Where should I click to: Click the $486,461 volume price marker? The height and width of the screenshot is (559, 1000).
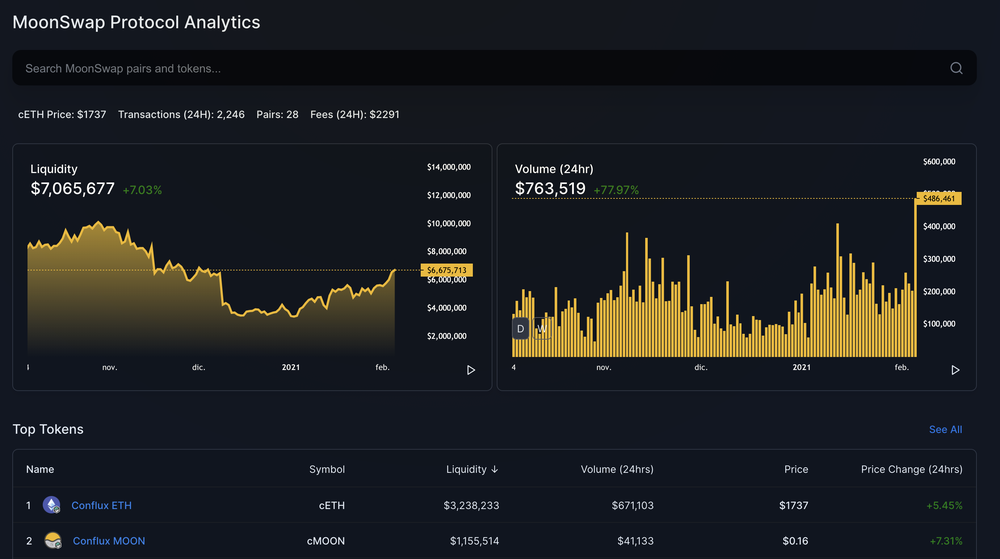pos(939,198)
